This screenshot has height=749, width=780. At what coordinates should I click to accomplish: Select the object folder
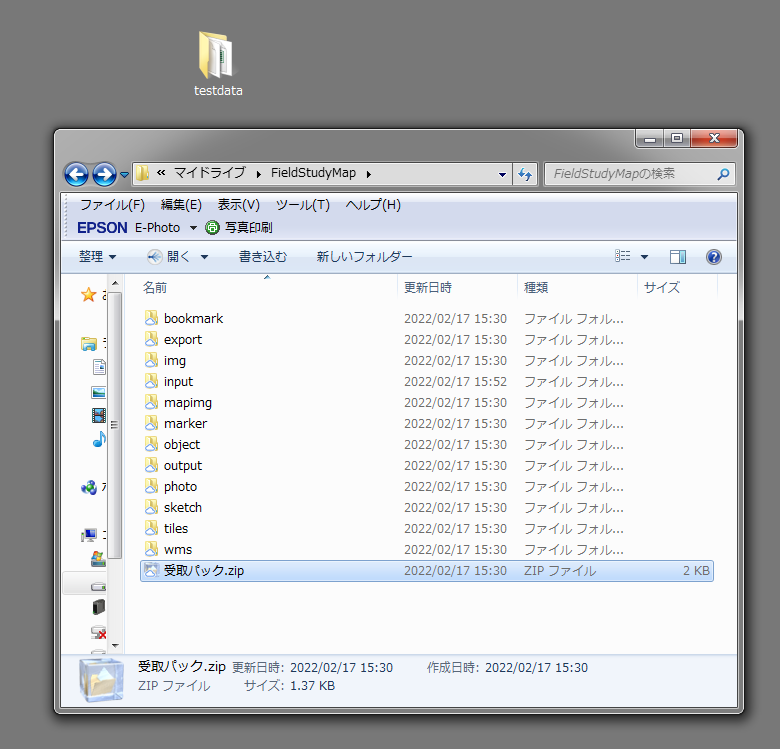427,445
